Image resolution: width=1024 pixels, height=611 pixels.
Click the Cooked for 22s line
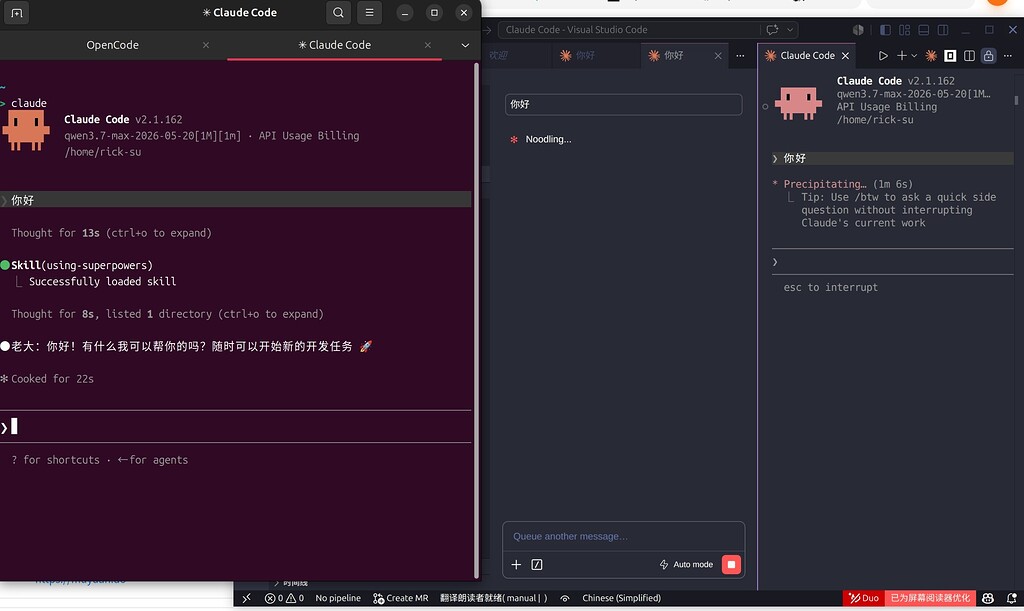tap(52, 379)
